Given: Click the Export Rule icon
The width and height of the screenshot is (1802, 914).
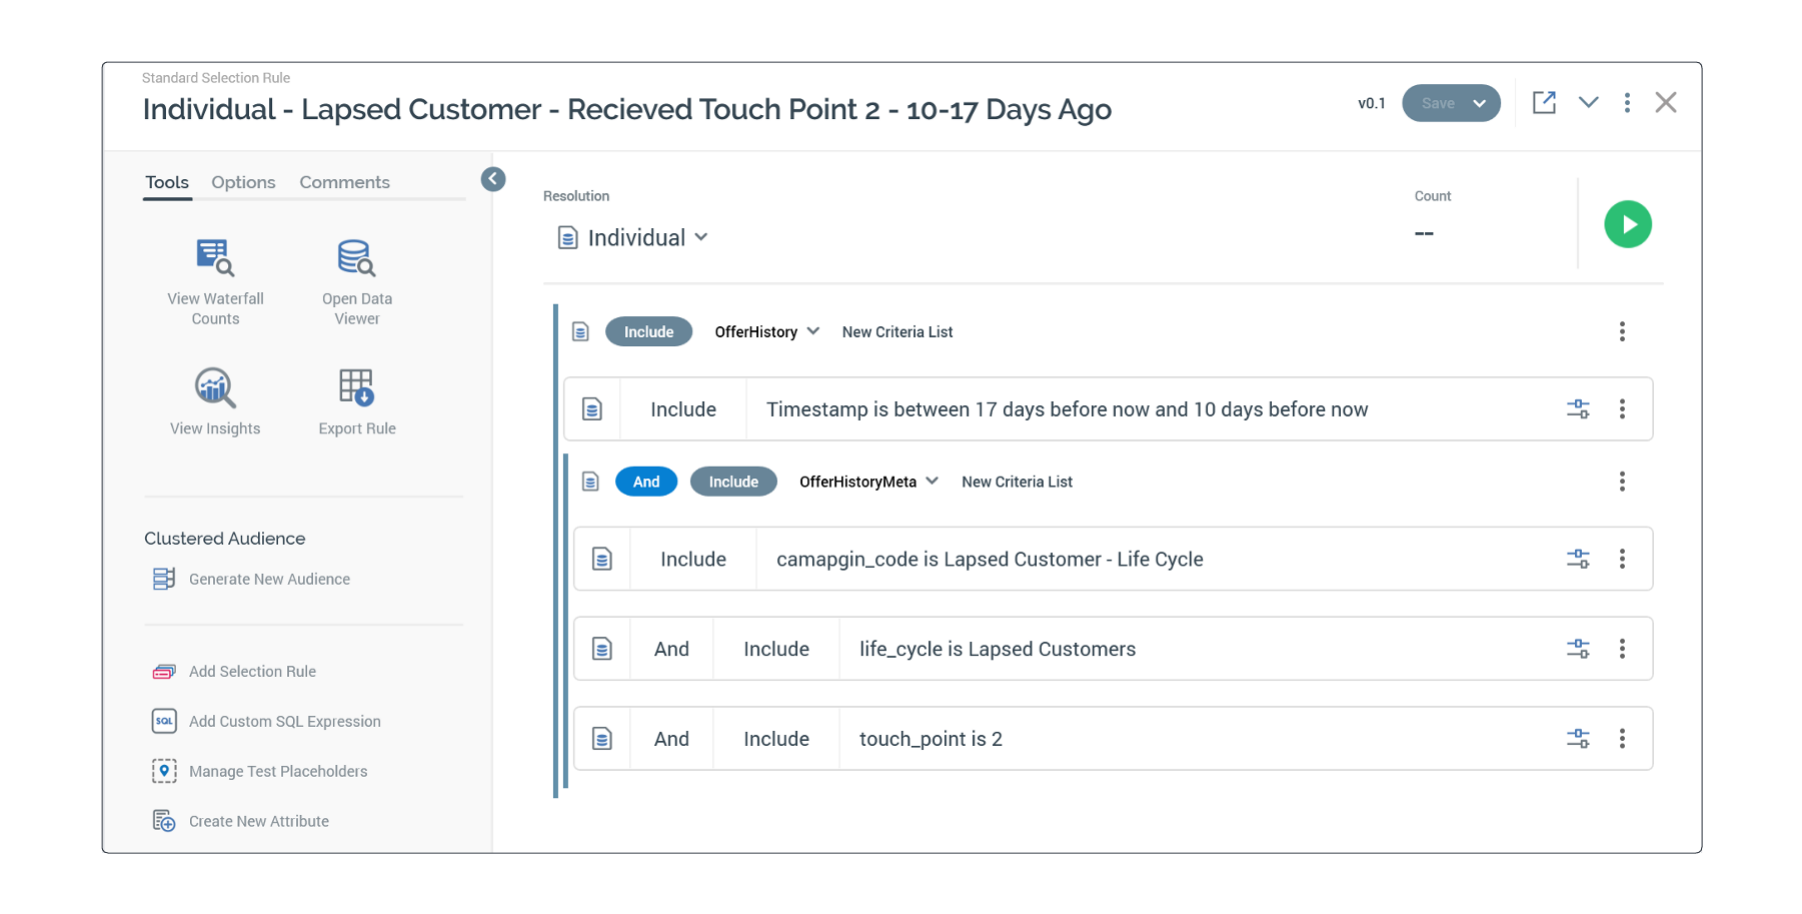Looking at the screenshot, I should click(356, 388).
